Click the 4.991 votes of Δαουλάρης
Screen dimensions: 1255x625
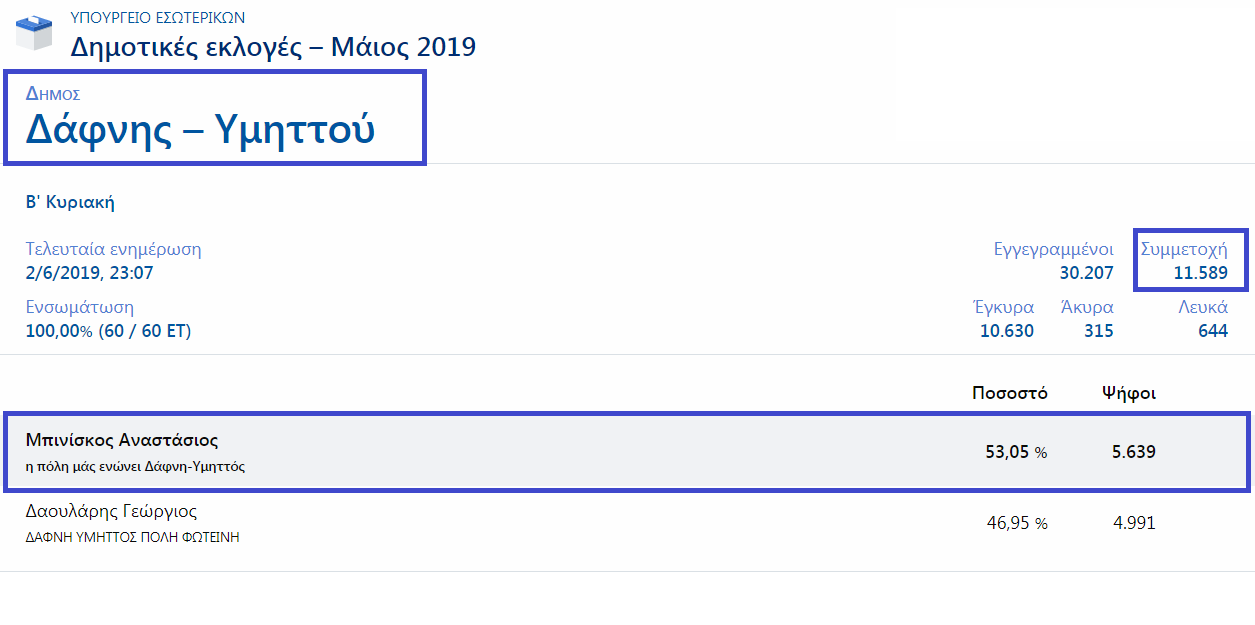[x=1134, y=522]
